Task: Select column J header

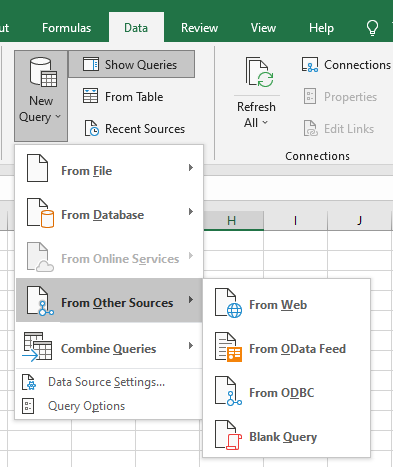Action: pos(360,220)
